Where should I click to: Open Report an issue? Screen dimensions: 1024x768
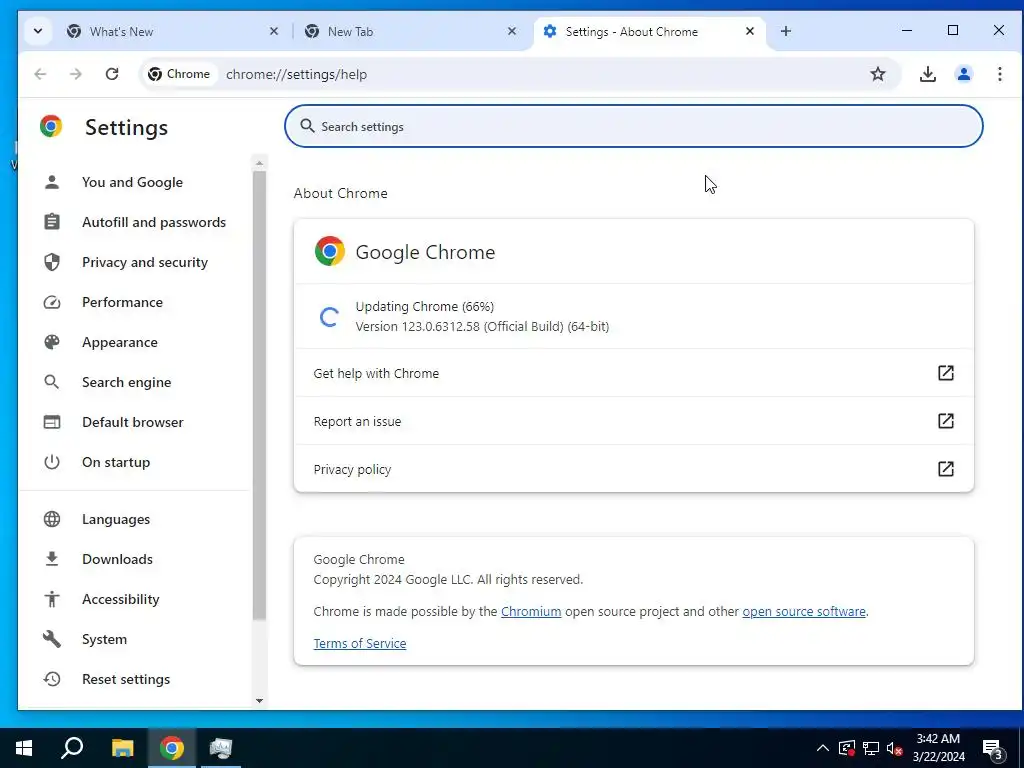(633, 421)
